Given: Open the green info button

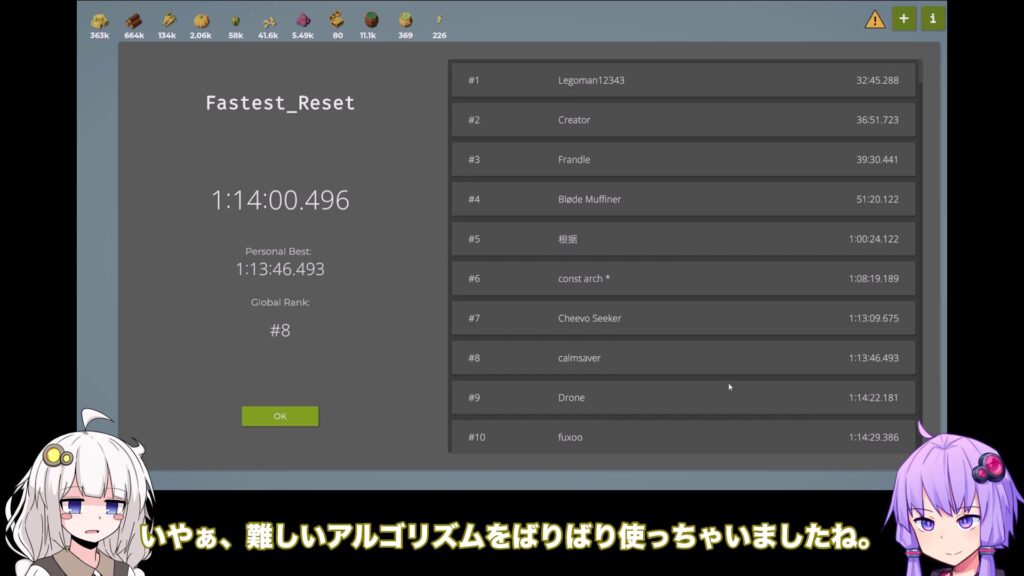Looking at the screenshot, I should click(933, 19).
